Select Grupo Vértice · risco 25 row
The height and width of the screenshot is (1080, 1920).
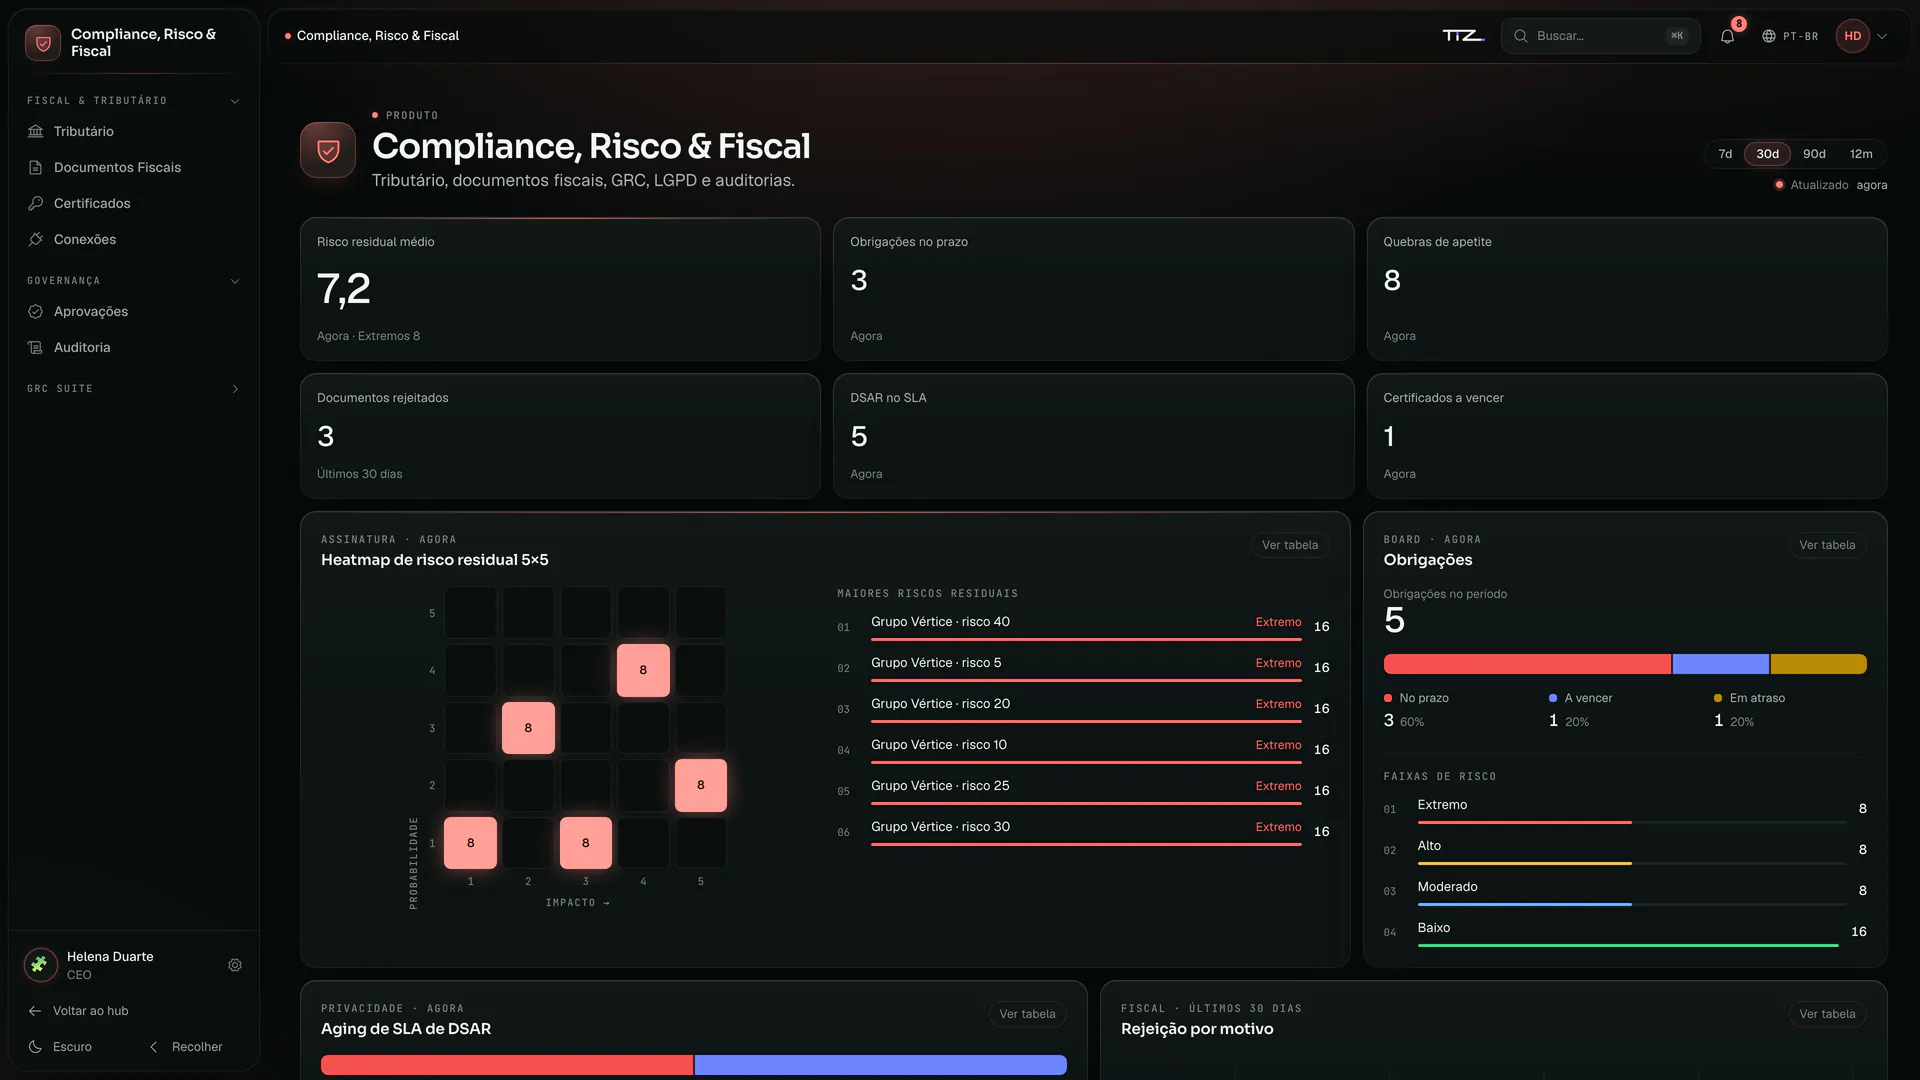point(1083,791)
